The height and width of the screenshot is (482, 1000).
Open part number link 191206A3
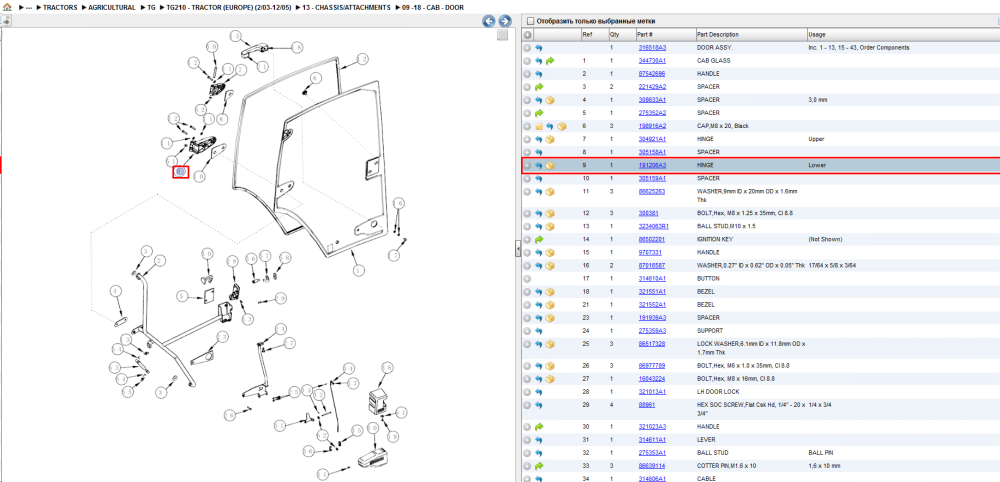[652, 165]
